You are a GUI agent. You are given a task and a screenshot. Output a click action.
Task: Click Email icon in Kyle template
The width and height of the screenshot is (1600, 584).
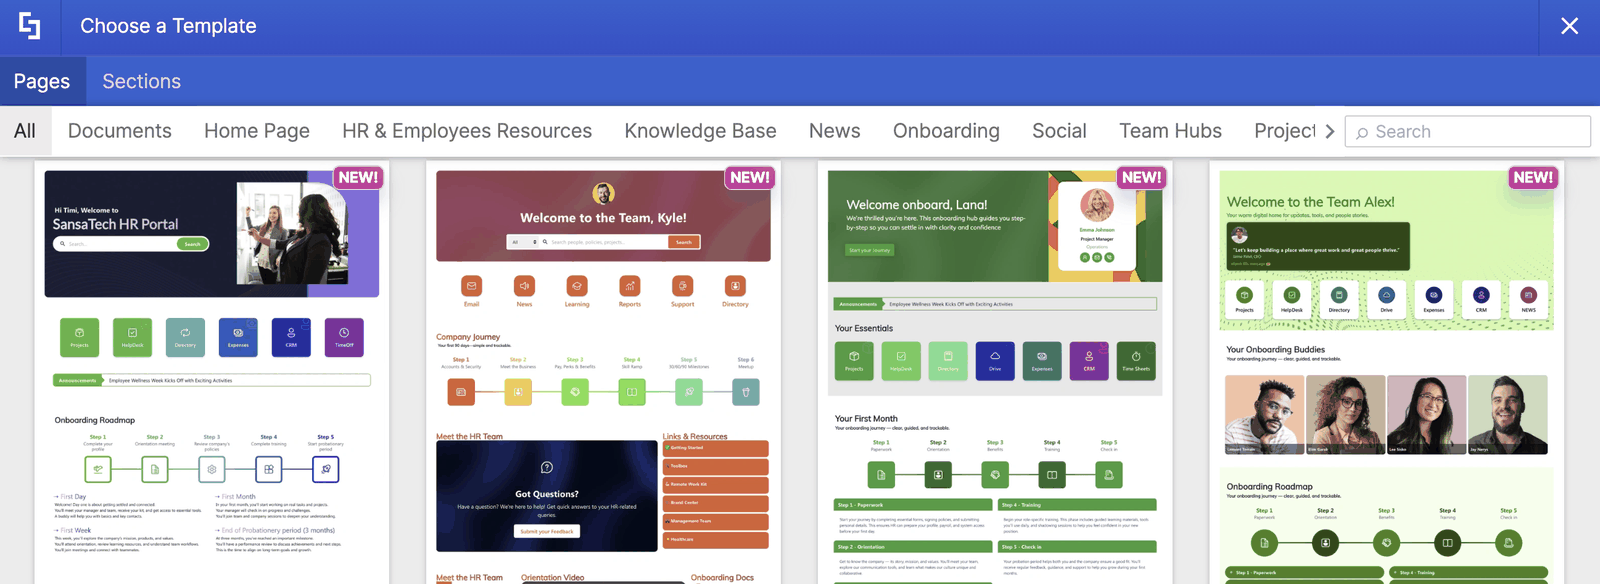pyautogui.click(x=472, y=286)
